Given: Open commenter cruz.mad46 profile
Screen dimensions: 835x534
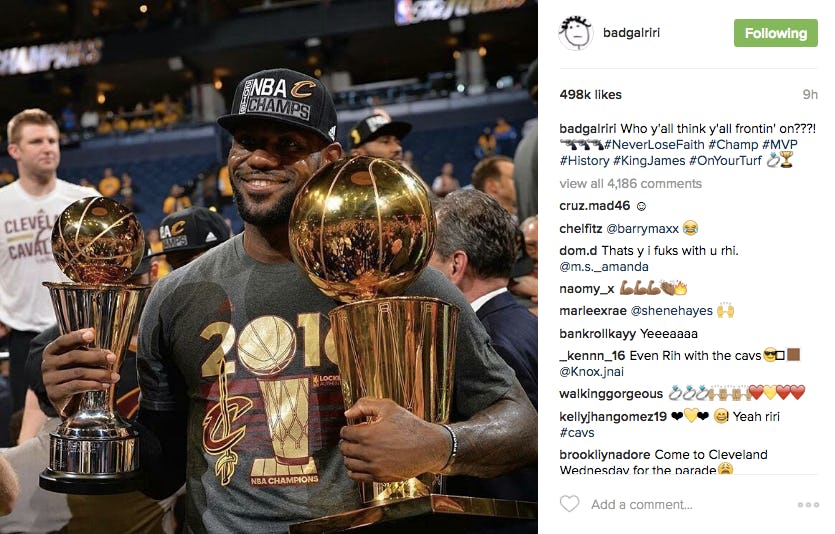Looking at the screenshot, I should coord(594,206).
